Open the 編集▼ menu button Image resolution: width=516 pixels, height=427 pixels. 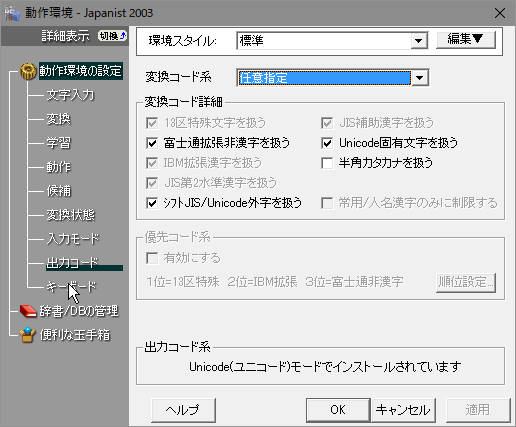pos(466,40)
